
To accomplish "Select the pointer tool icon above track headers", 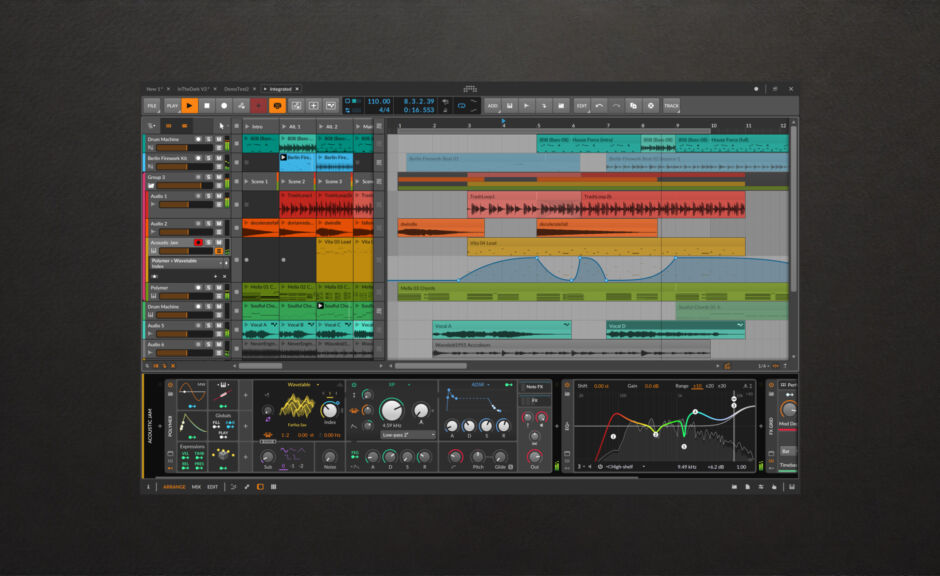I will click(x=222, y=125).
